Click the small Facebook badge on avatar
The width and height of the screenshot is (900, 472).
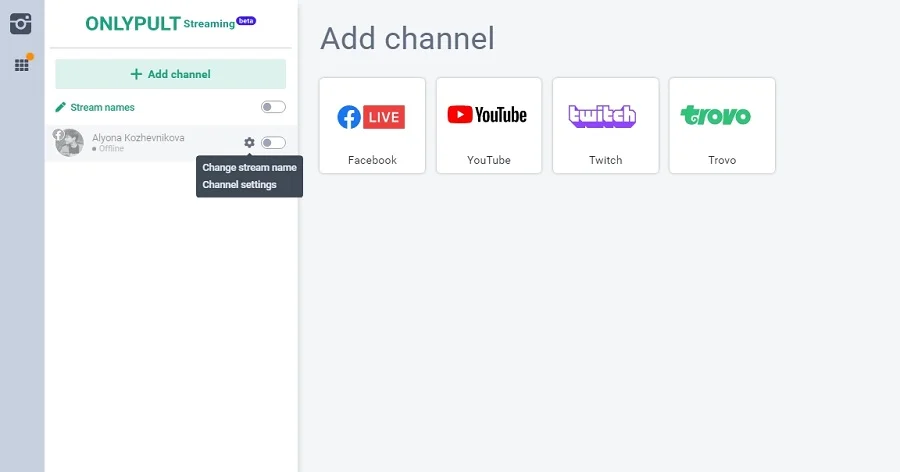click(x=59, y=134)
